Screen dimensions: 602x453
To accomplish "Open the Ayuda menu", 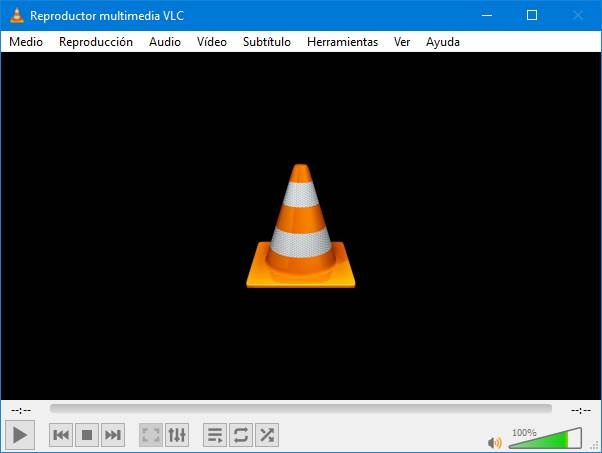I will pyautogui.click(x=443, y=41).
